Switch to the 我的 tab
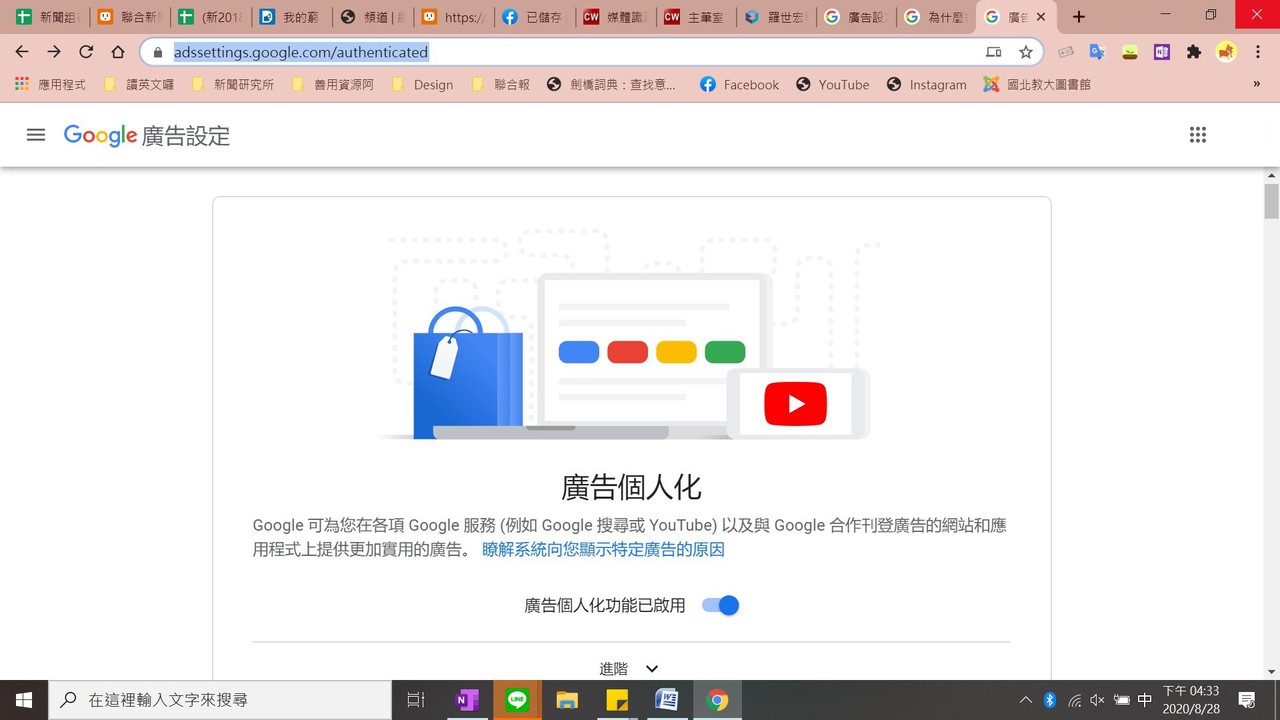Viewport: 1280px width, 720px height. (291, 17)
